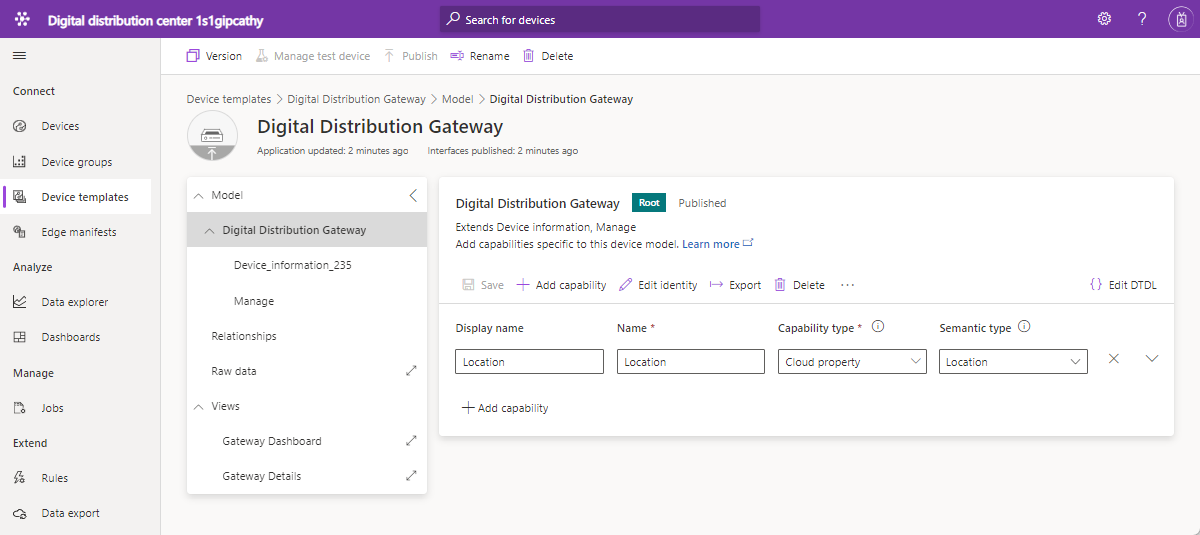
Task: Open Relationships in the tree
Action: (243, 336)
